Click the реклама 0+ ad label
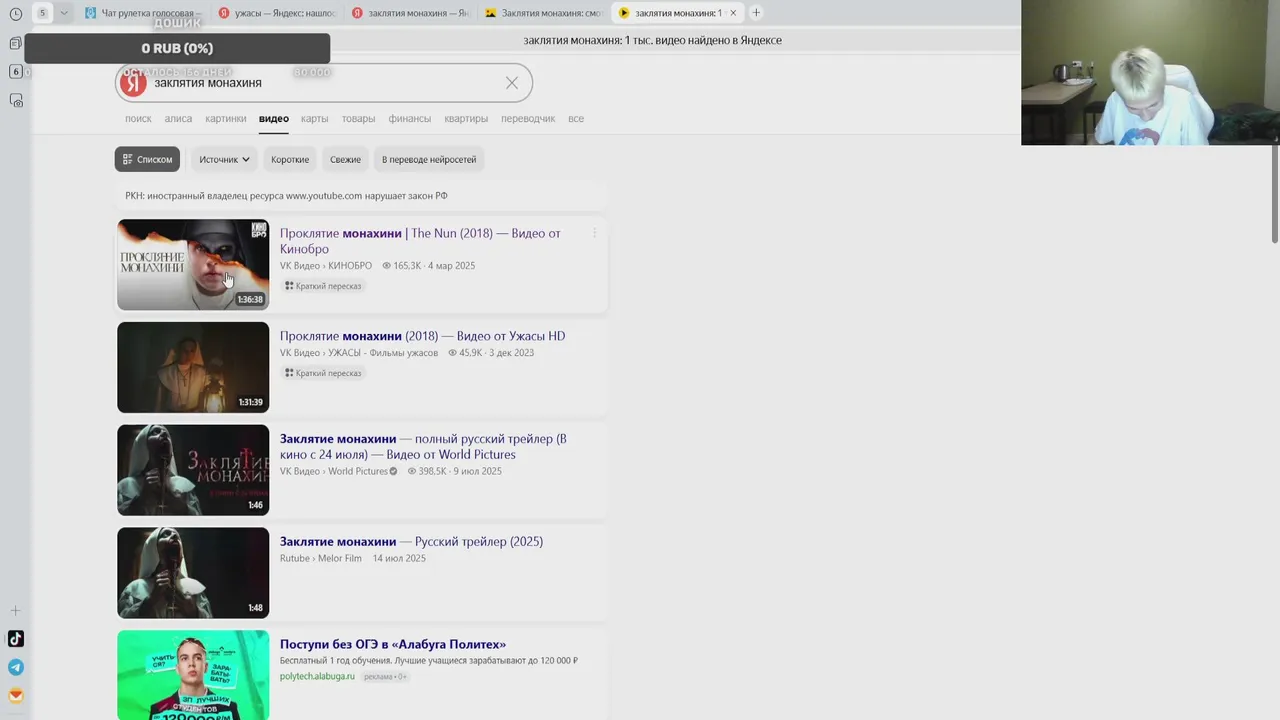This screenshot has height=720, width=1280. [385, 677]
